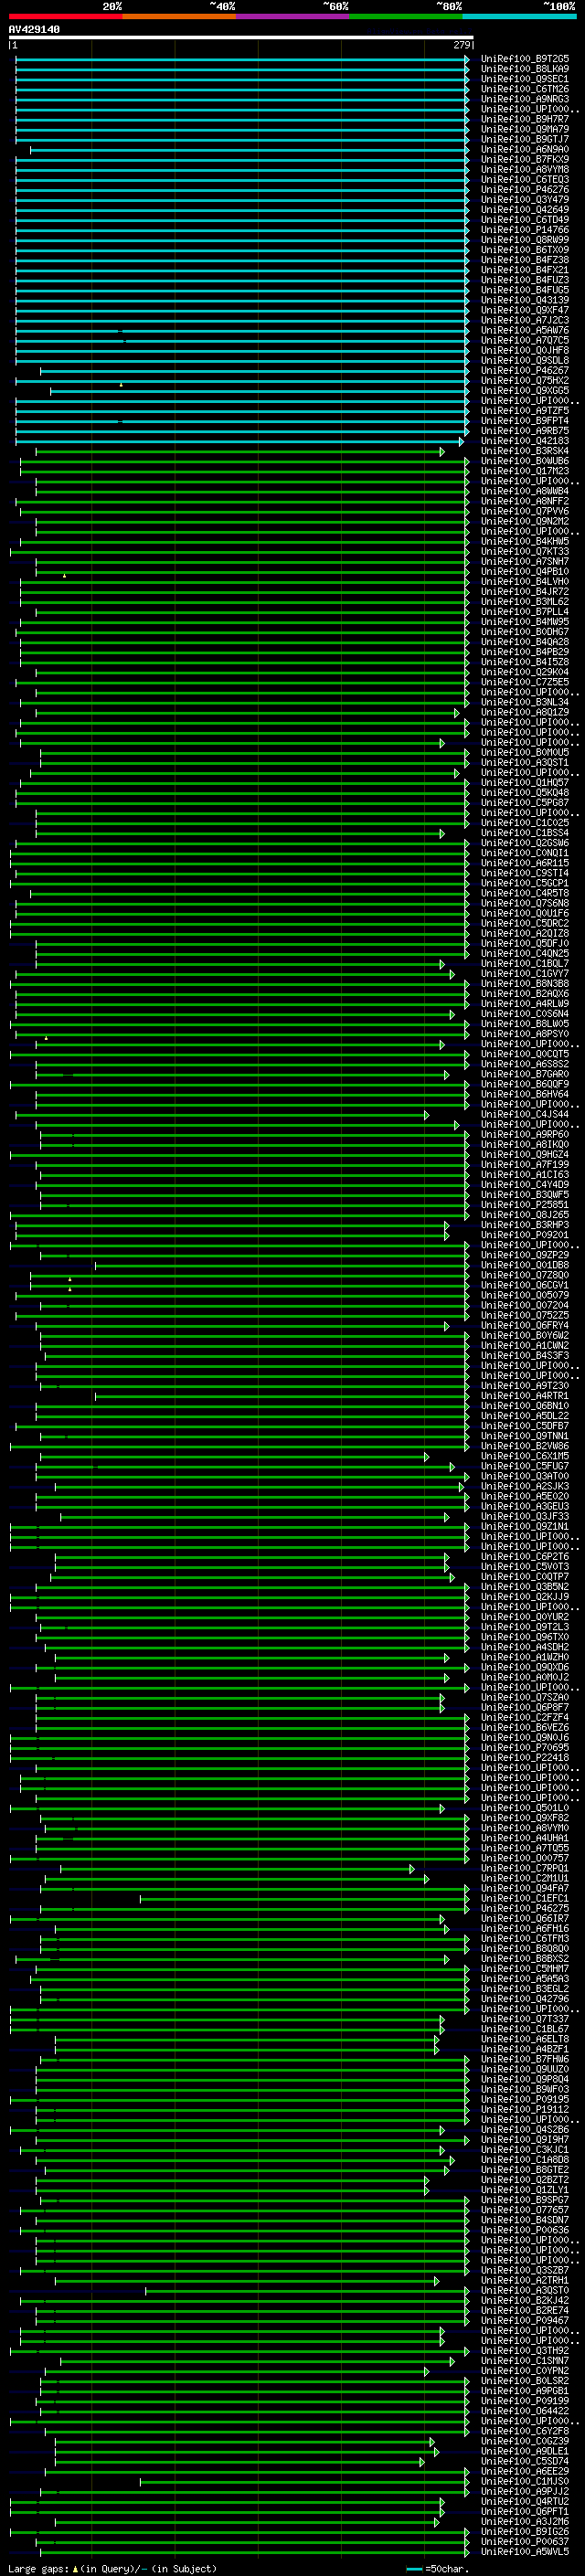Select label UniRef100_B4FZ38
Image resolution: width=585 pixels, height=2576 pixels.
coord(525,260)
